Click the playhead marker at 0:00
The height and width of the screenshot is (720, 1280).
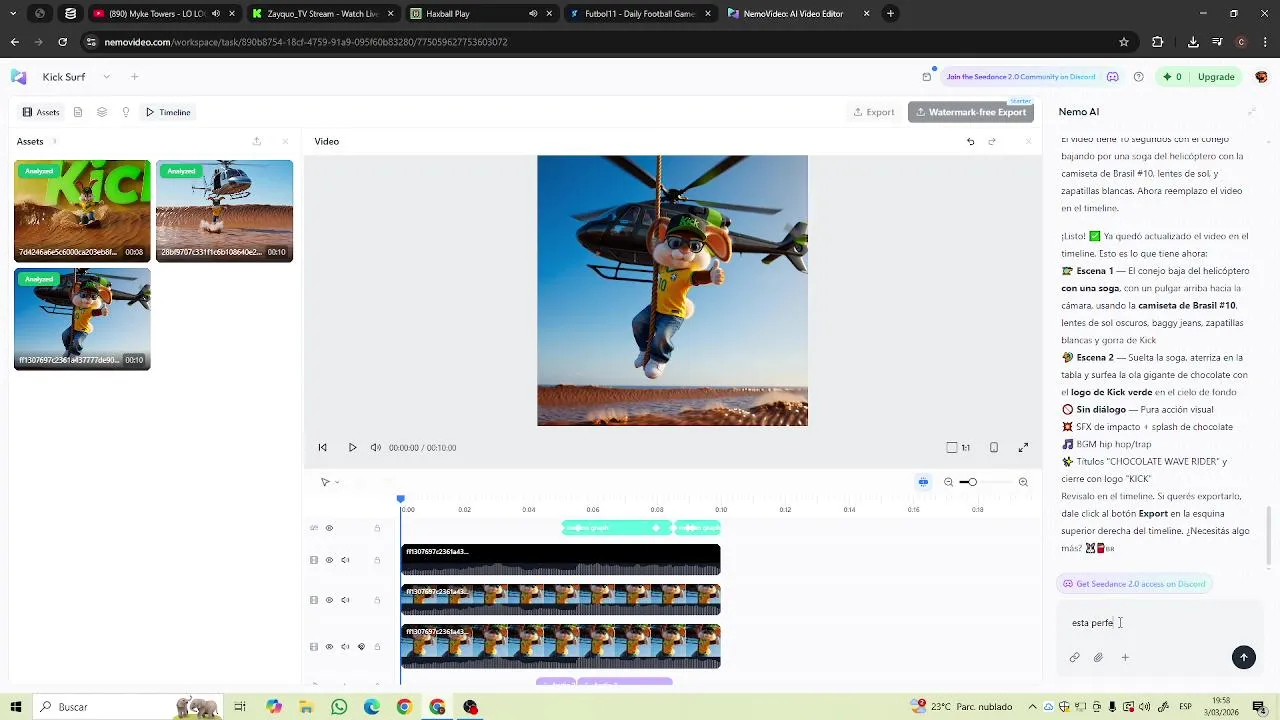401,499
